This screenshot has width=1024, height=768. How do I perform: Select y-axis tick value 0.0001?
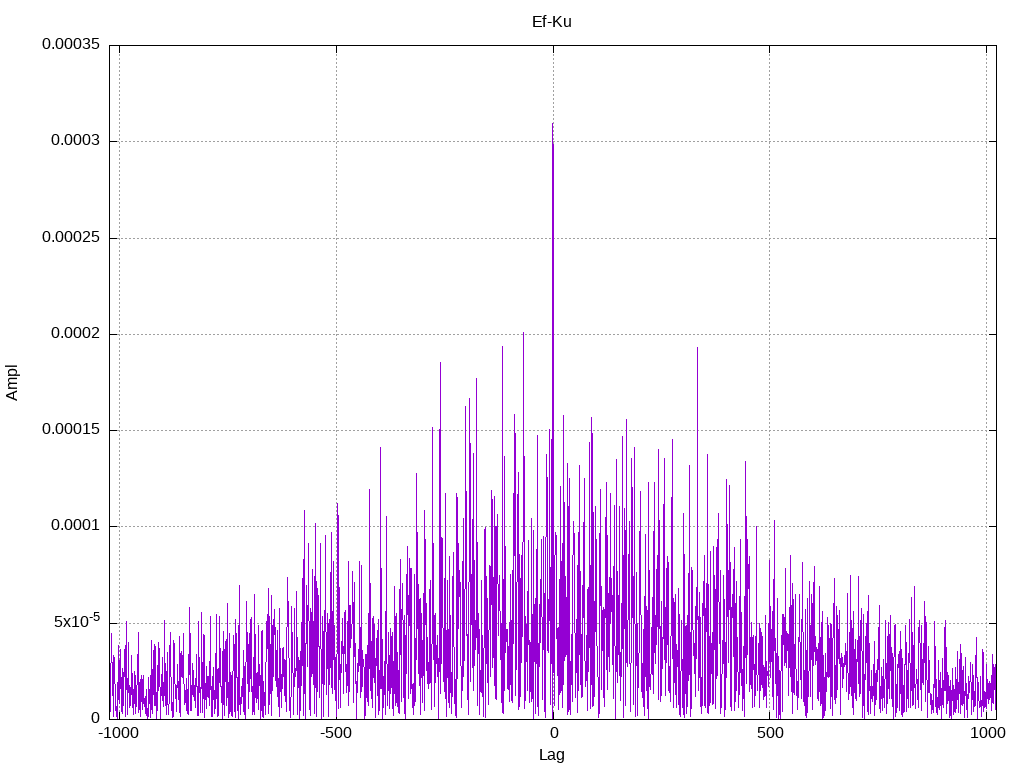pyautogui.click(x=76, y=525)
